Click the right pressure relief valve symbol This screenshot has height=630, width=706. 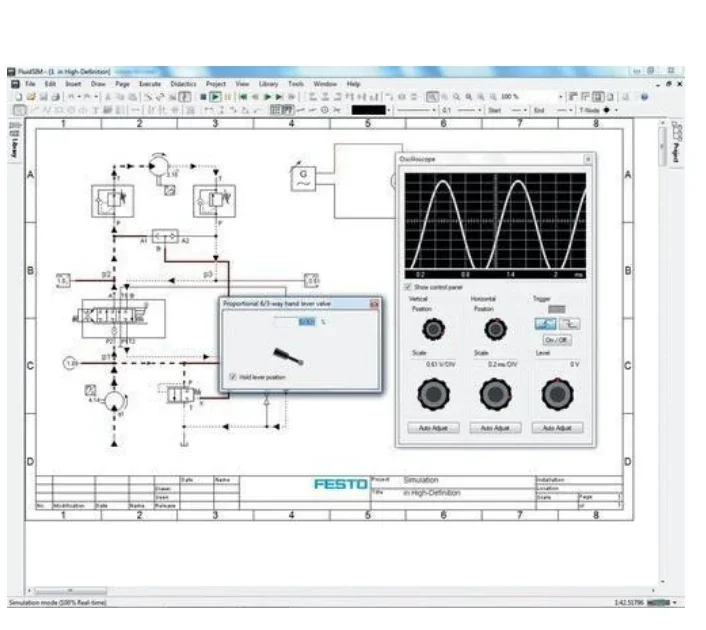pos(214,201)
